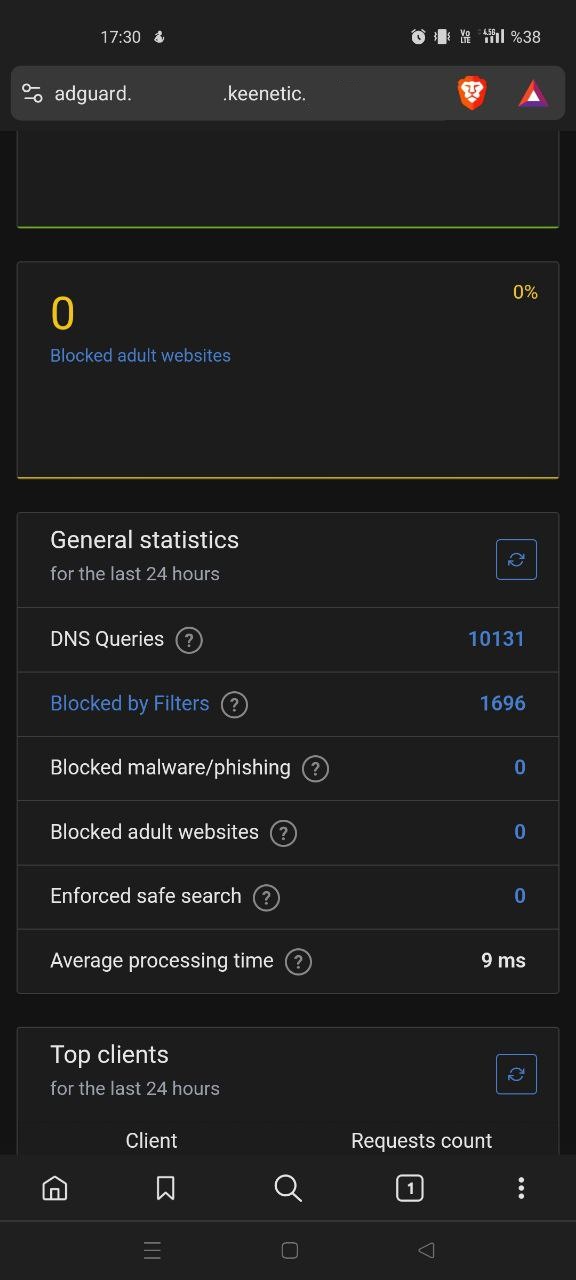
Task: Show help for Blocked adult websites row
Action: tap(283, 833)
